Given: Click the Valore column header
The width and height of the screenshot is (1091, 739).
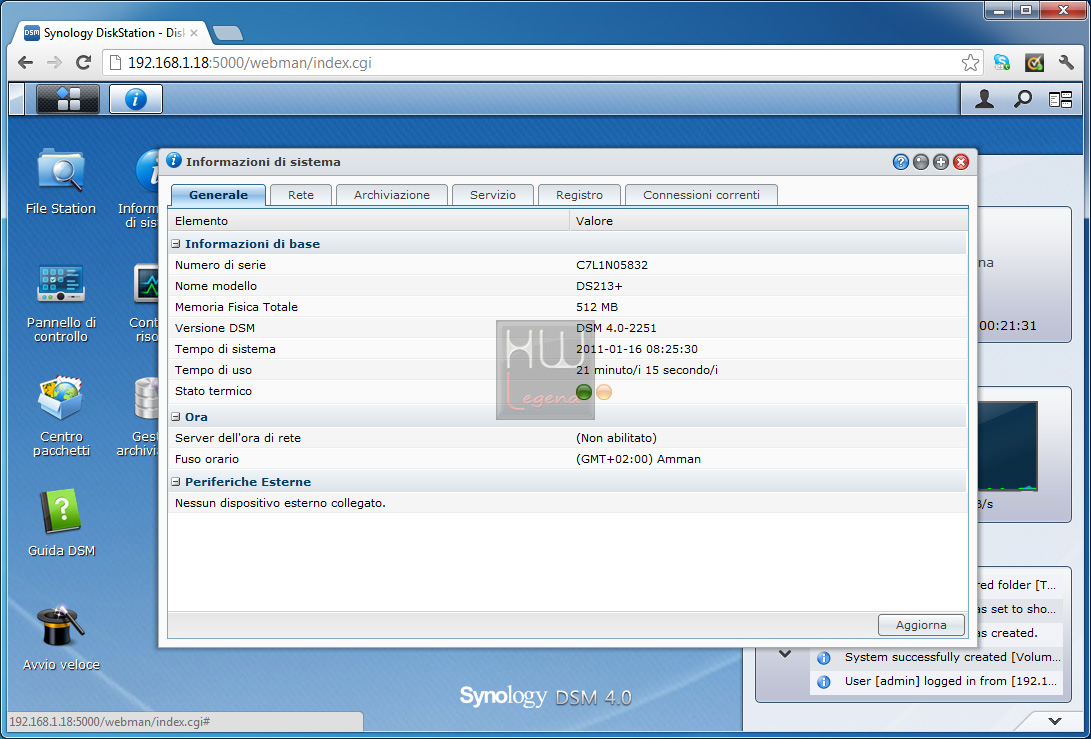Looking at the screenshot, I should 768,221.
